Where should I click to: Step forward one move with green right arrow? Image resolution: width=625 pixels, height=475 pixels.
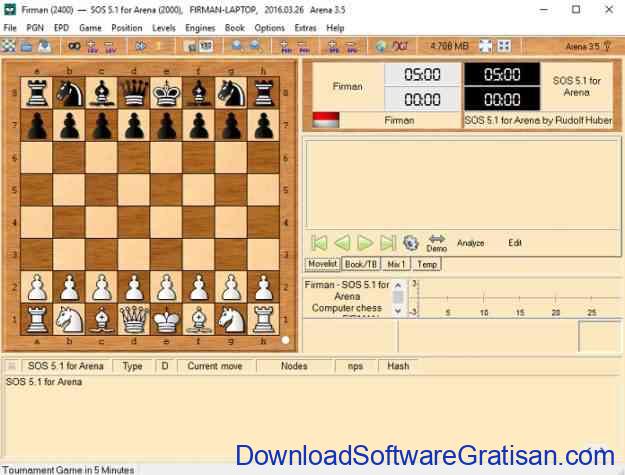point(365,242)
